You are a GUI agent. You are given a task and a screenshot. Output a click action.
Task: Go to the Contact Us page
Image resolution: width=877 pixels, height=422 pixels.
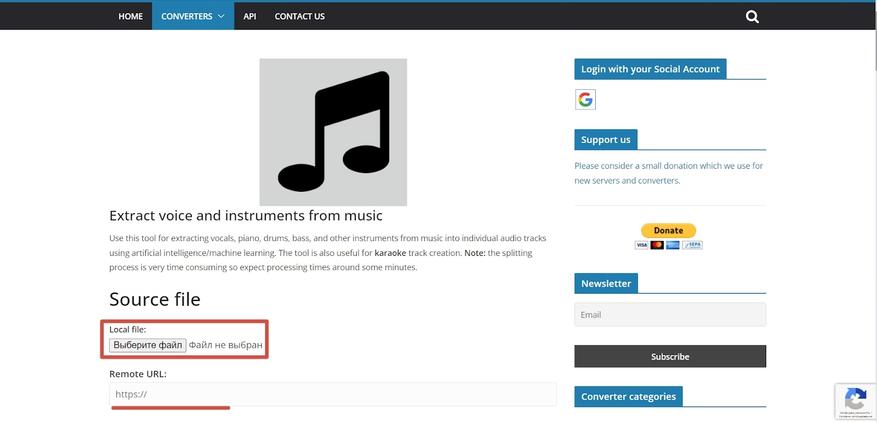(299, 16)
